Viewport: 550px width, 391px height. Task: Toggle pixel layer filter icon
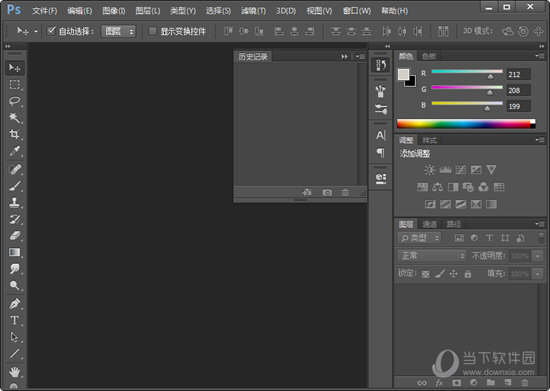(x=459, y=238)
